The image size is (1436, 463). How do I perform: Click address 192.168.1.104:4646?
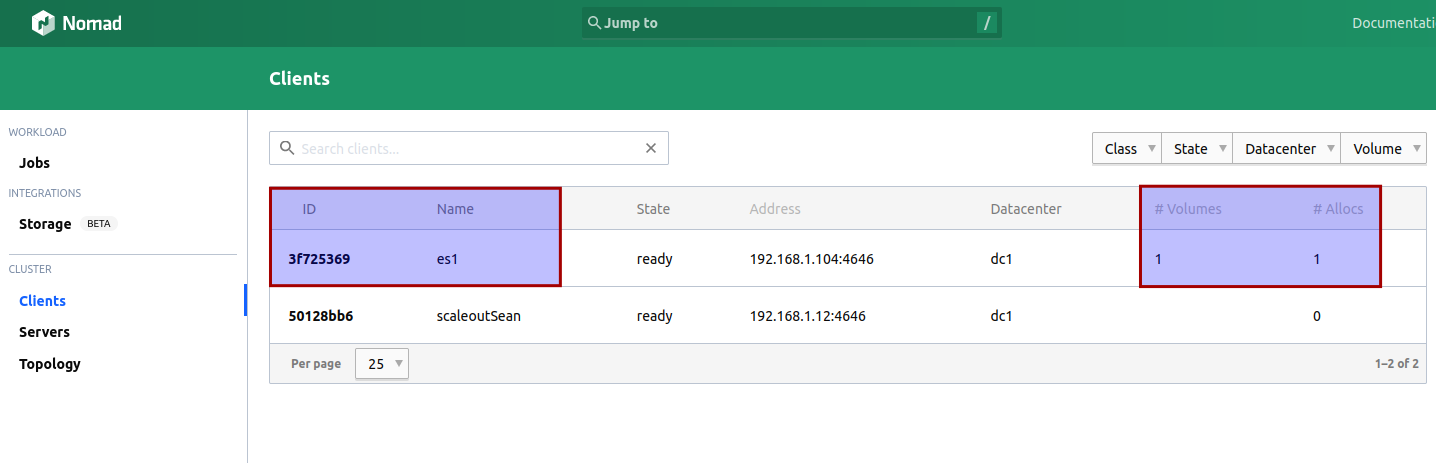pos(812,259)
